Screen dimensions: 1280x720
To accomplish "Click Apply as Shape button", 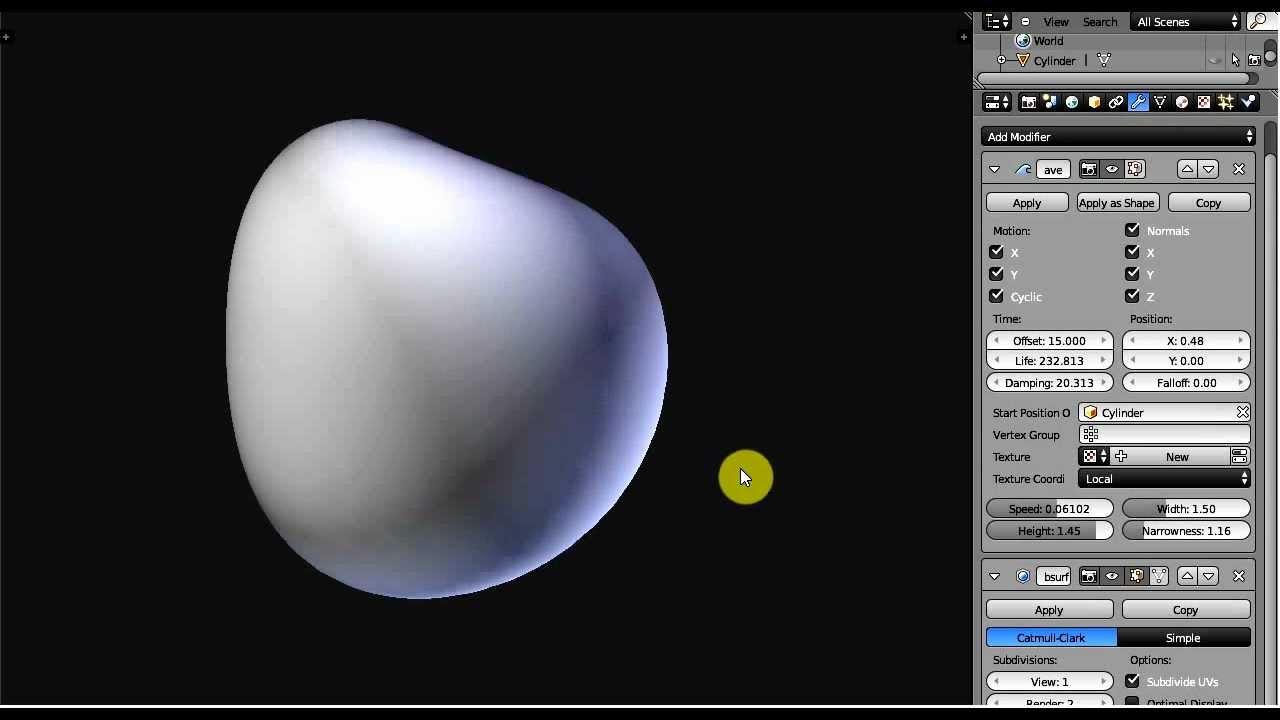I will [1117, 203].
